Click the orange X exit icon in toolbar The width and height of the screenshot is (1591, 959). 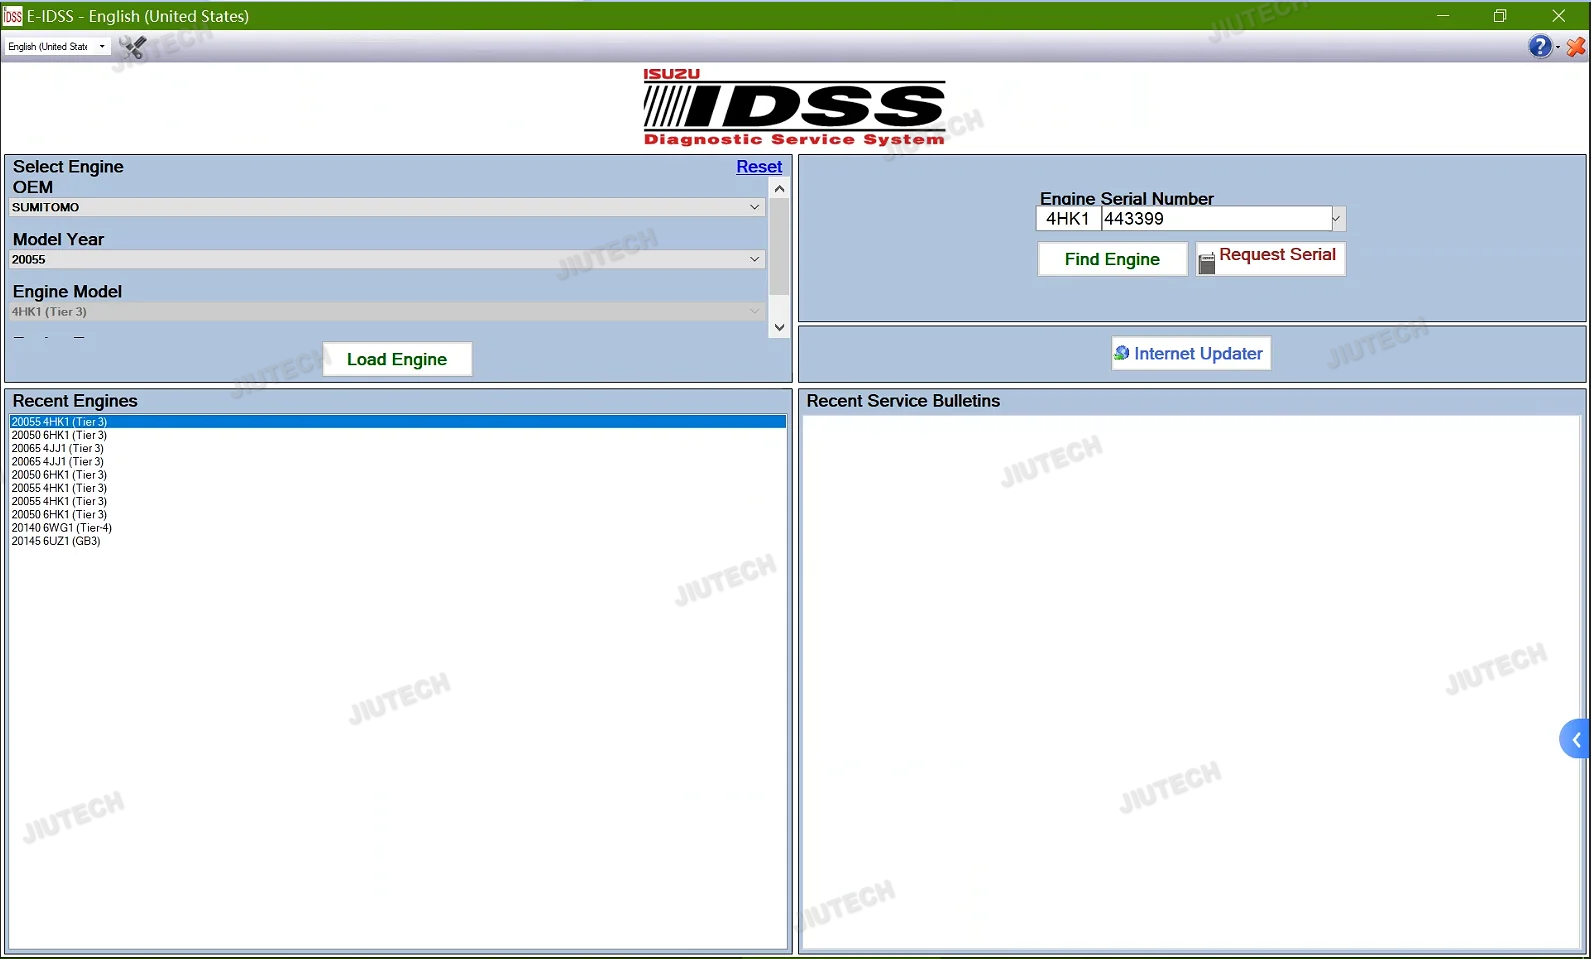pos(1576,47)
